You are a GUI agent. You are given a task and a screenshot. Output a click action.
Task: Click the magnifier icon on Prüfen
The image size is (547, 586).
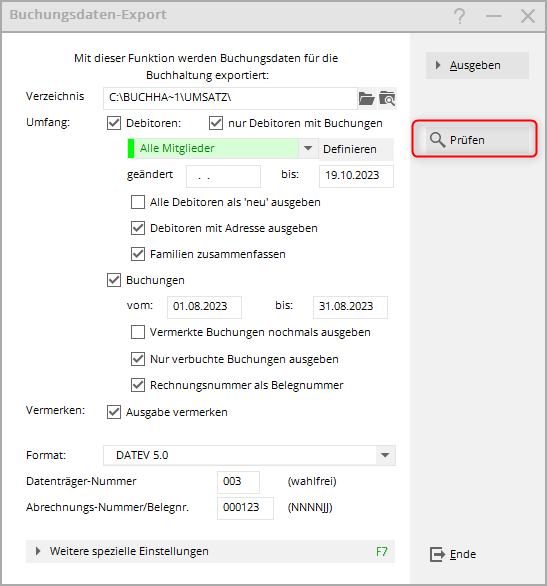point(437,140)
